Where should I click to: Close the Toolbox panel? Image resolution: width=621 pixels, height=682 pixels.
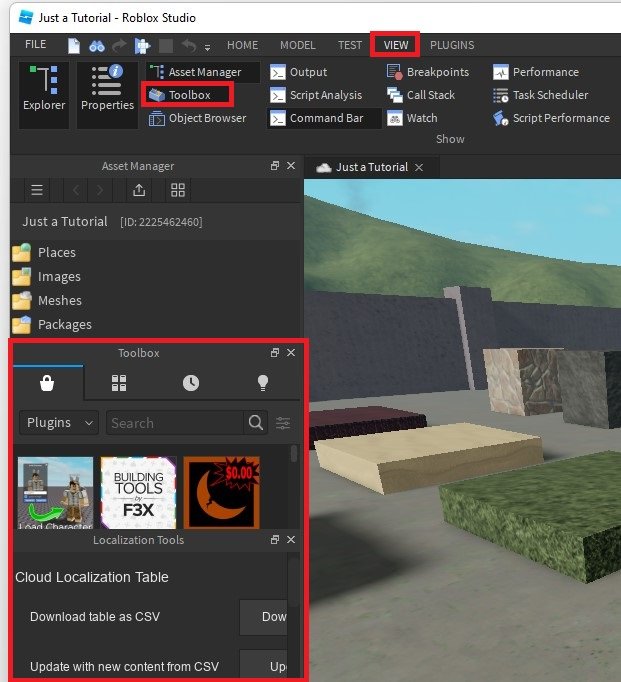coord(291,353)
